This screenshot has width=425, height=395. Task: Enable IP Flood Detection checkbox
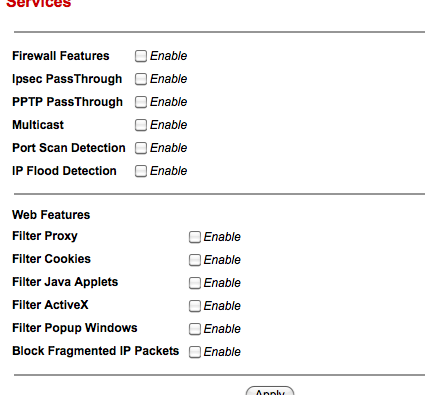click(x=141, y=171)
